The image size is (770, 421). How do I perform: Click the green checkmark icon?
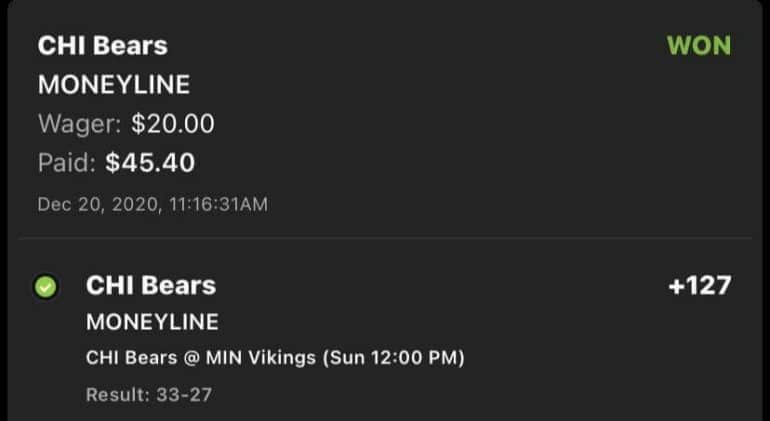click(x=45, y=288)
